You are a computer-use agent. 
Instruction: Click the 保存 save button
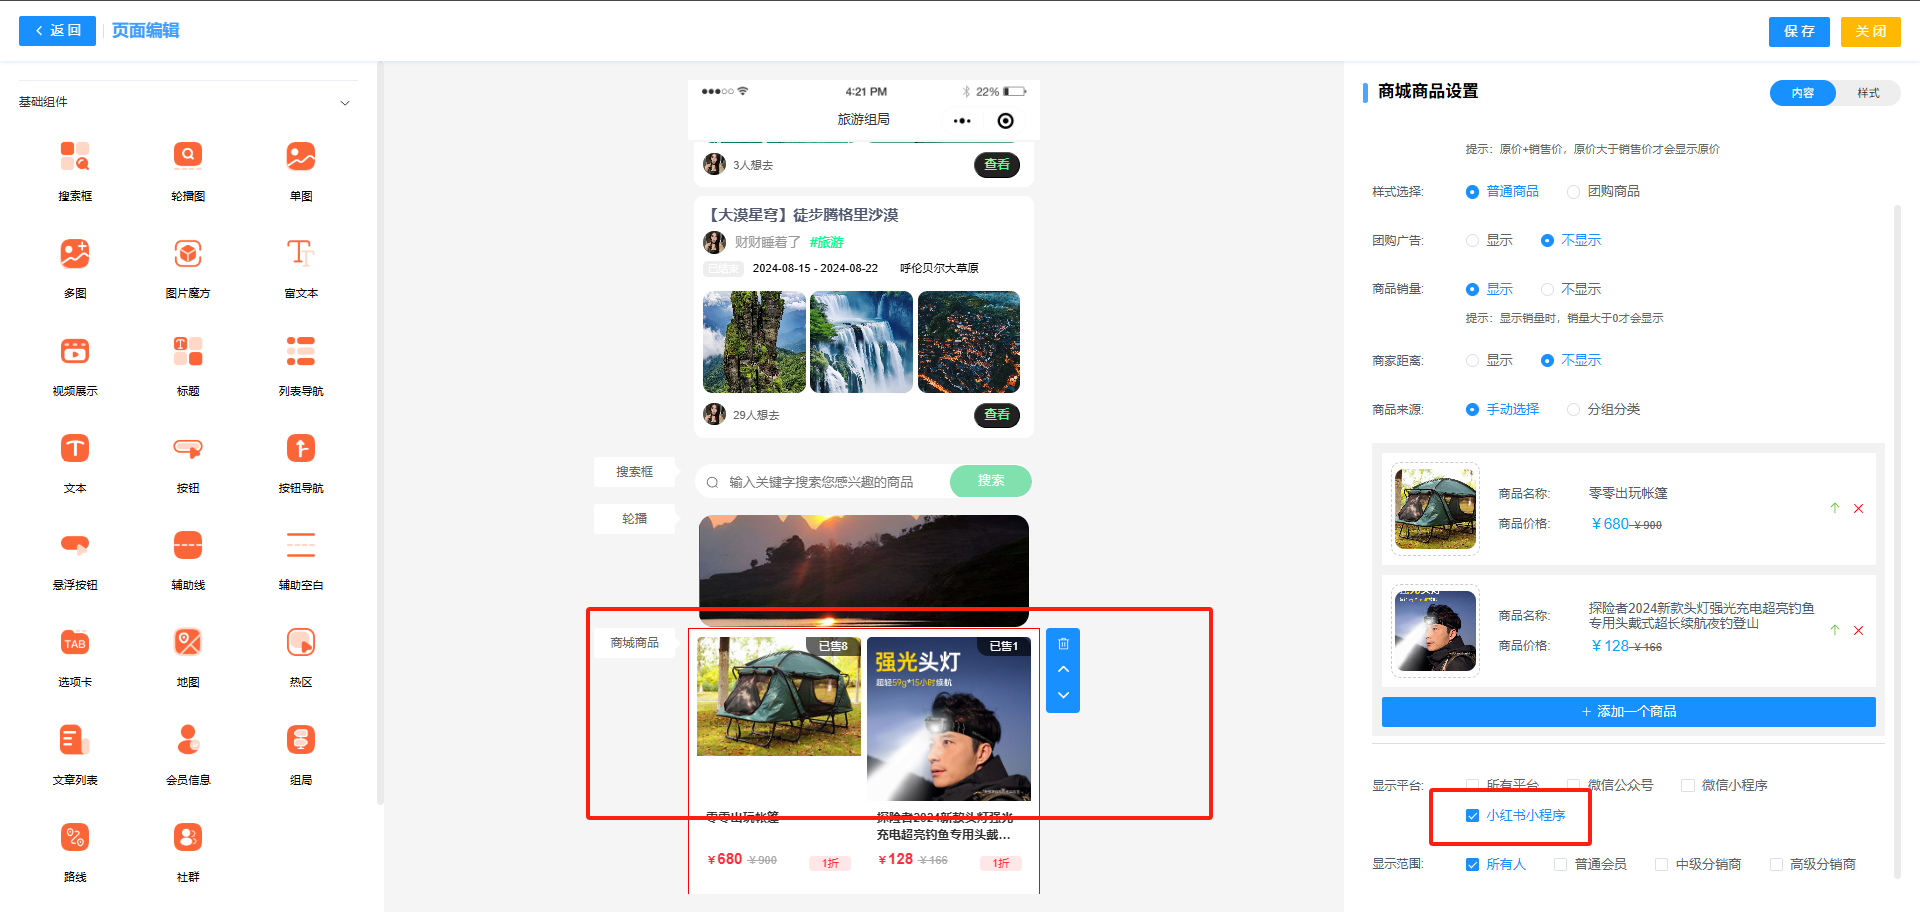[x=1798, y=32]
